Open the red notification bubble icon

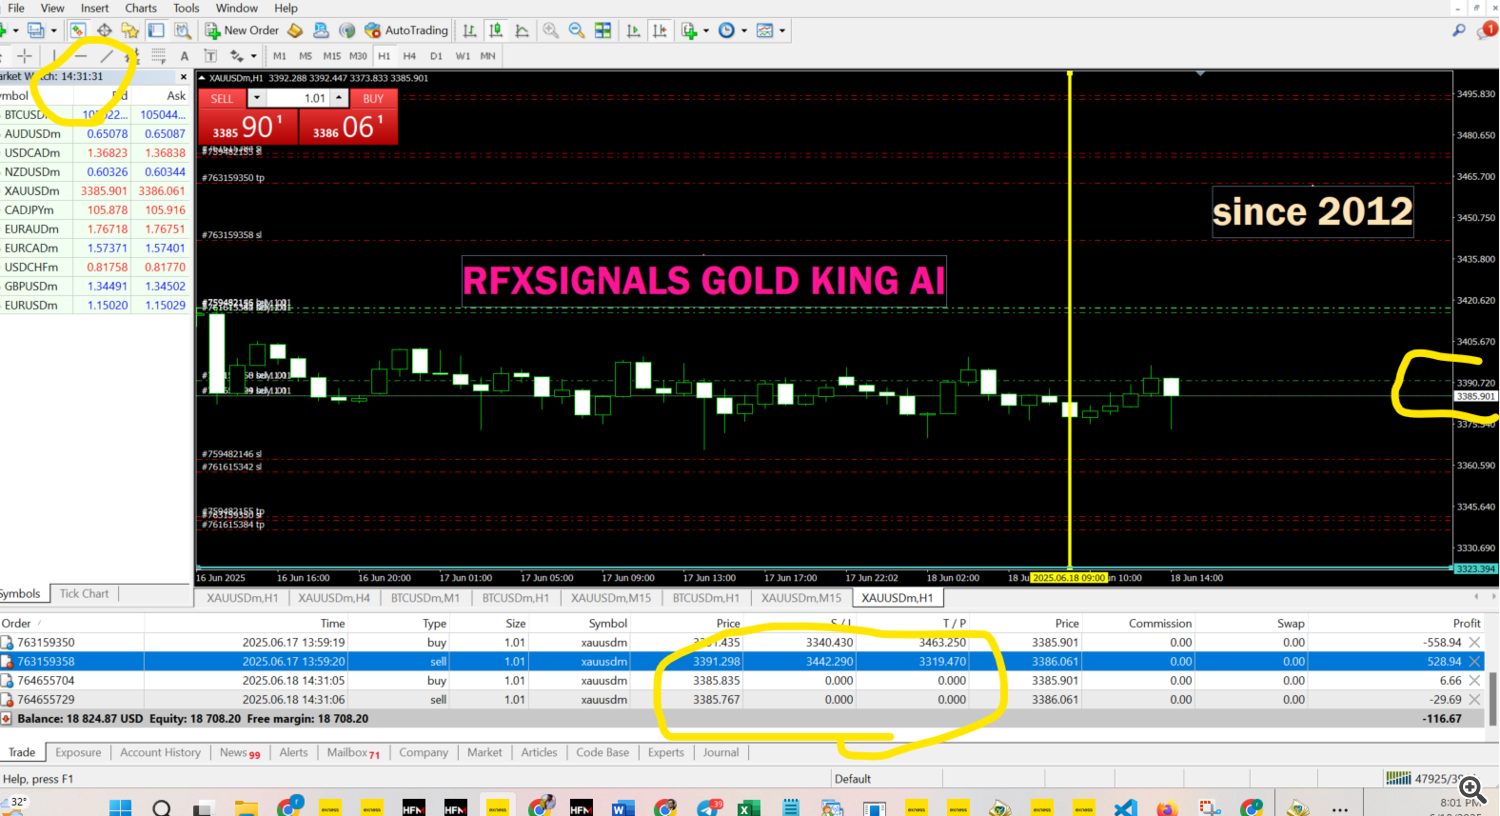pos(1488,30)
